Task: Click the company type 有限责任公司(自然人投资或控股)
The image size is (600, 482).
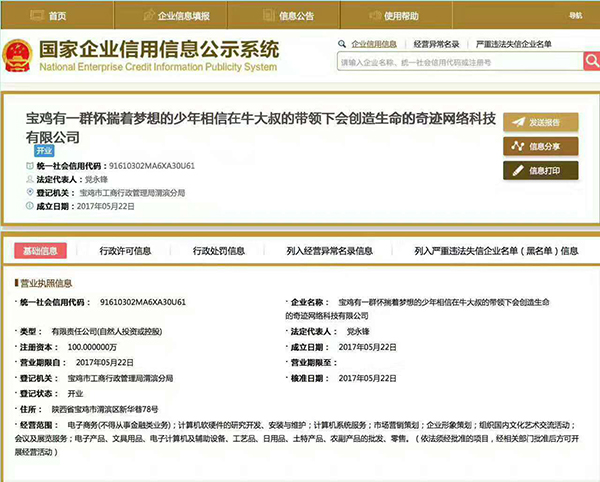Action: 107,331
